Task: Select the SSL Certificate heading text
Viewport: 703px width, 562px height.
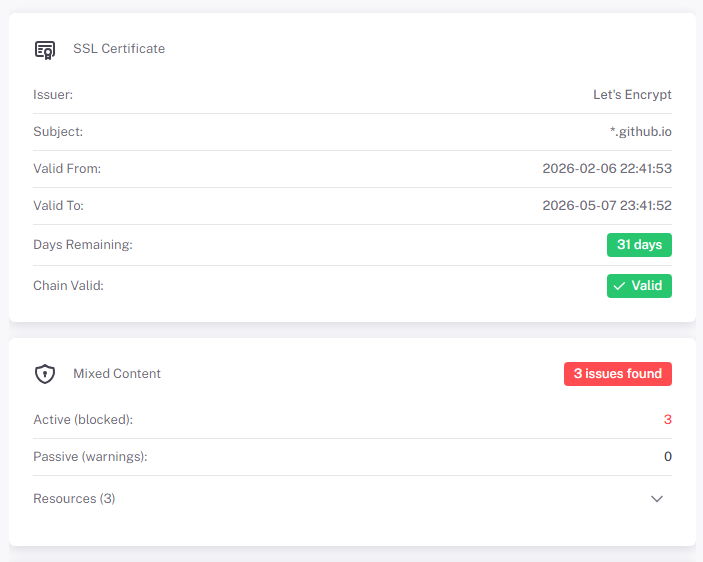Action: click(119, 49)
